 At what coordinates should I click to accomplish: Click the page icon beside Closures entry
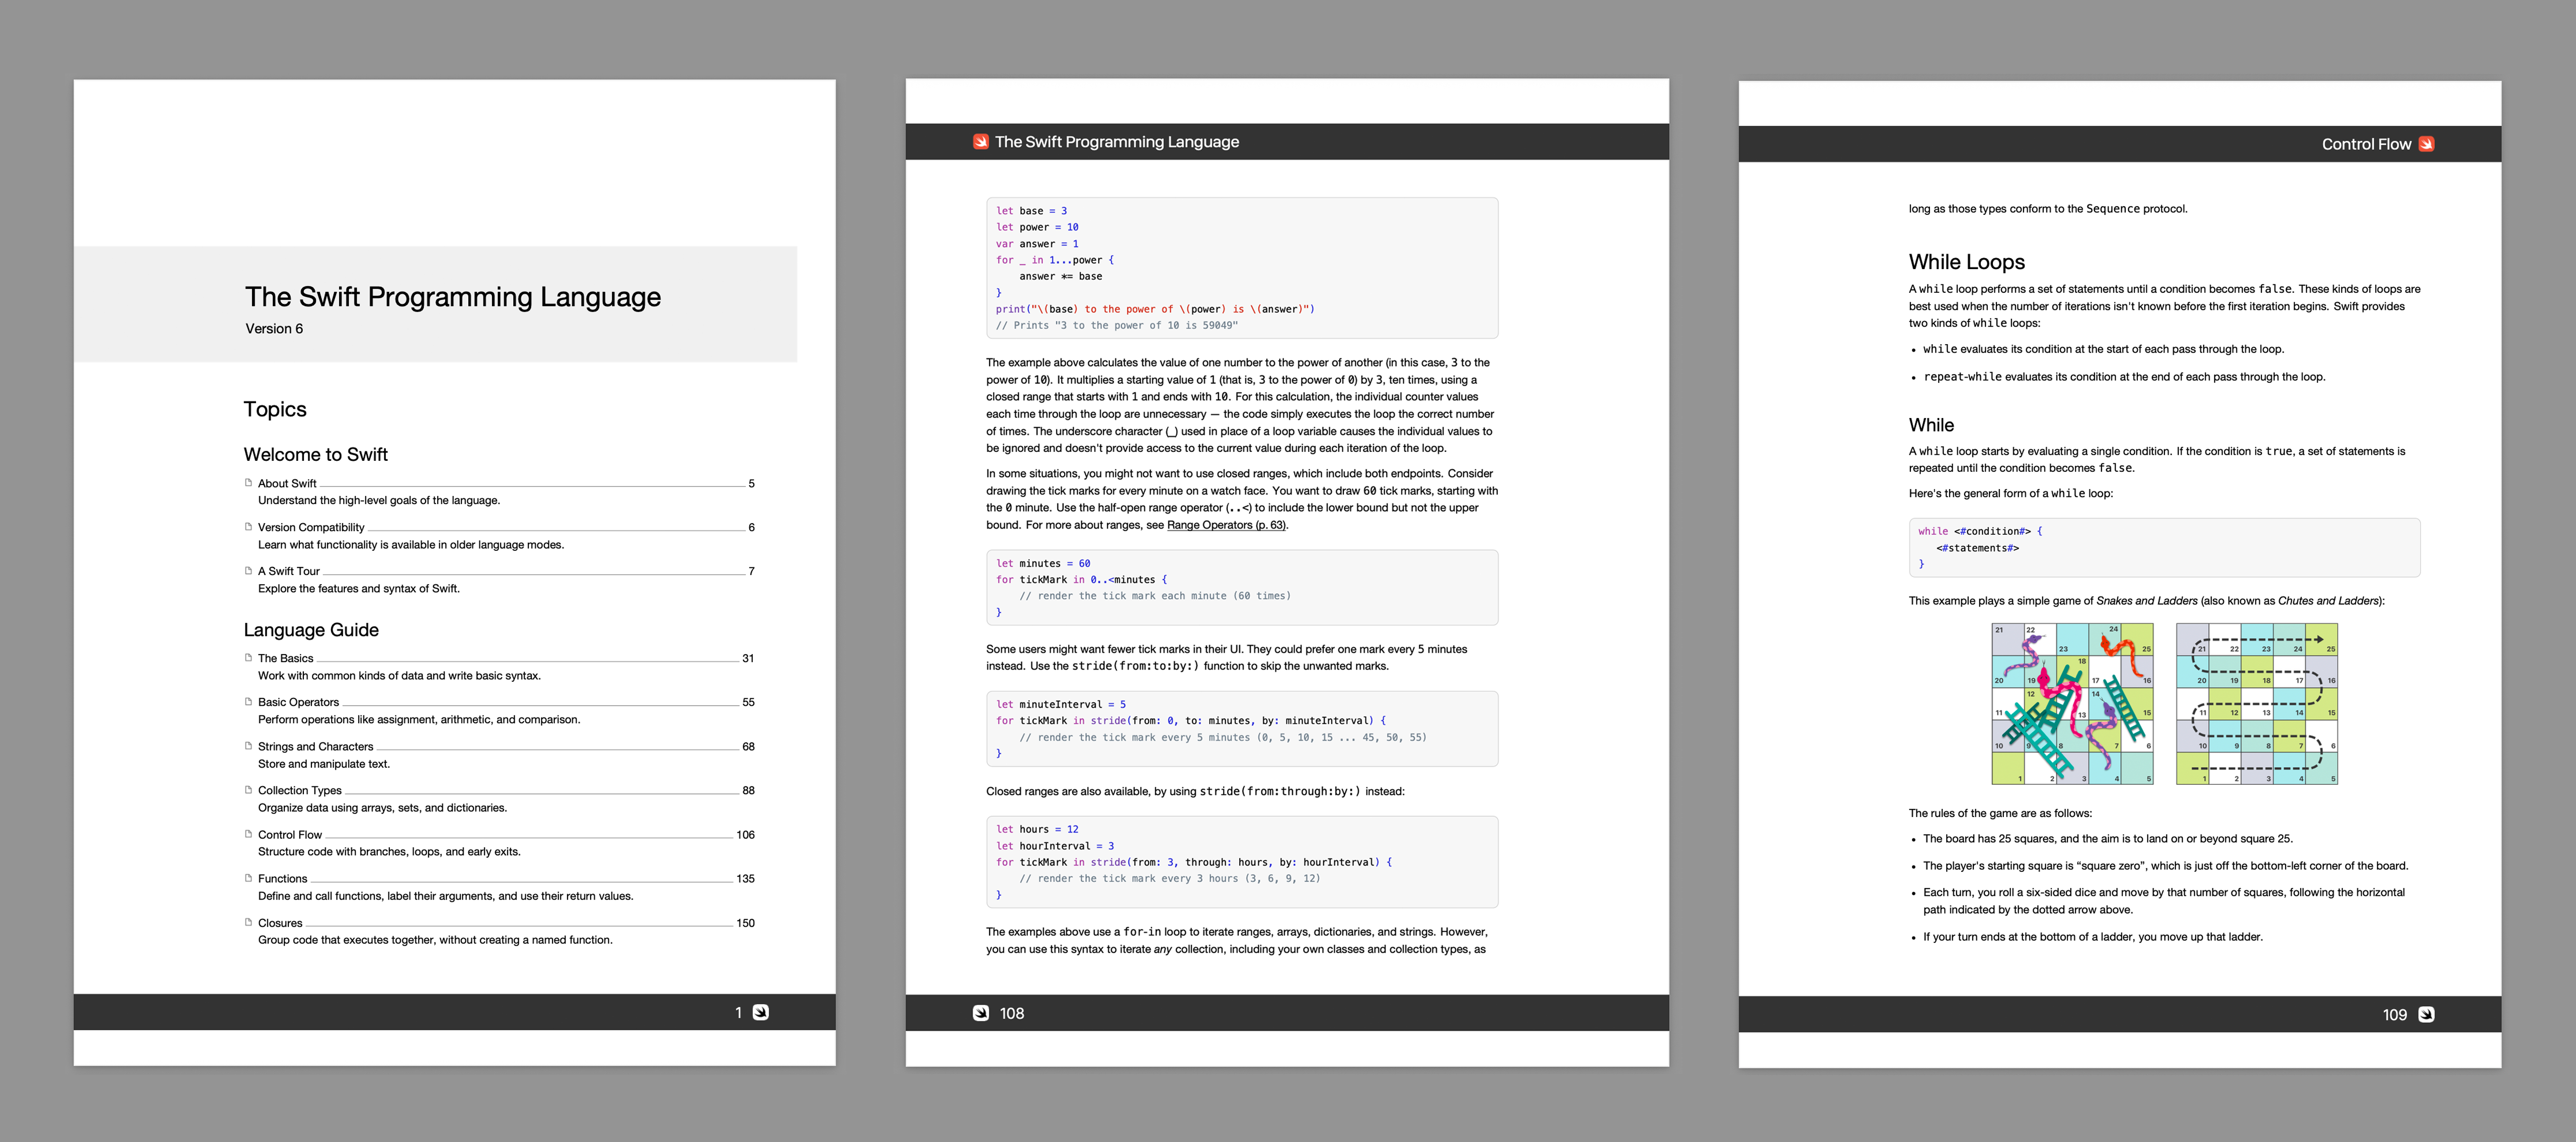click(x=248, y=922)
